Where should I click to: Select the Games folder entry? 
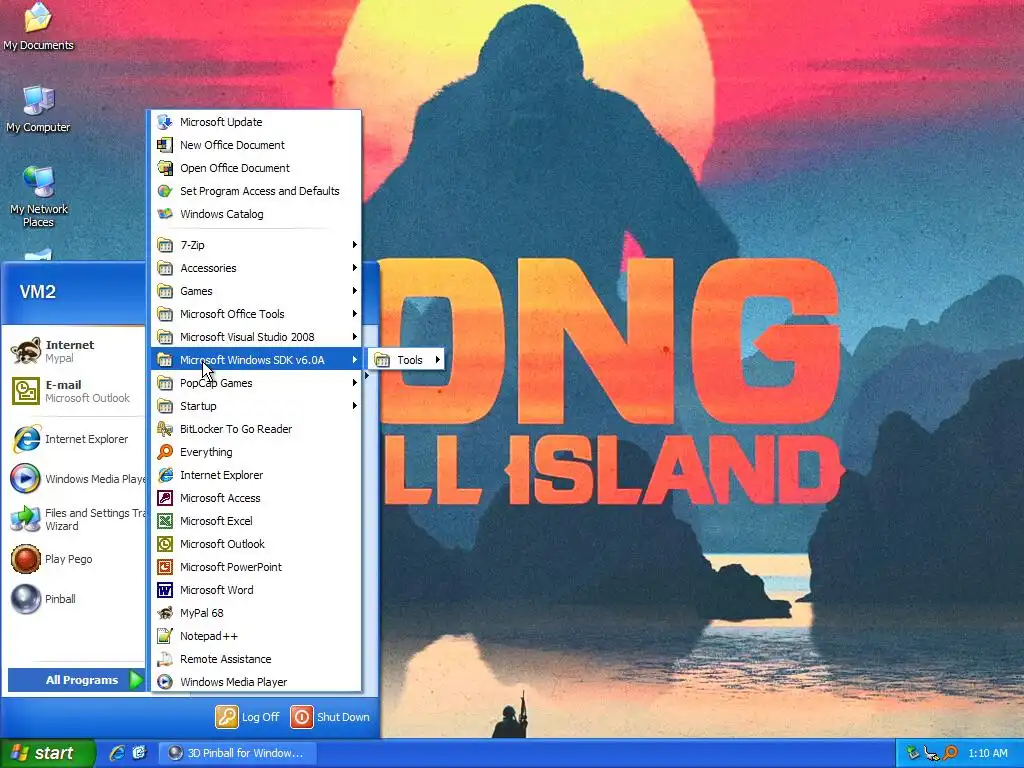click(x=256, y=291)
